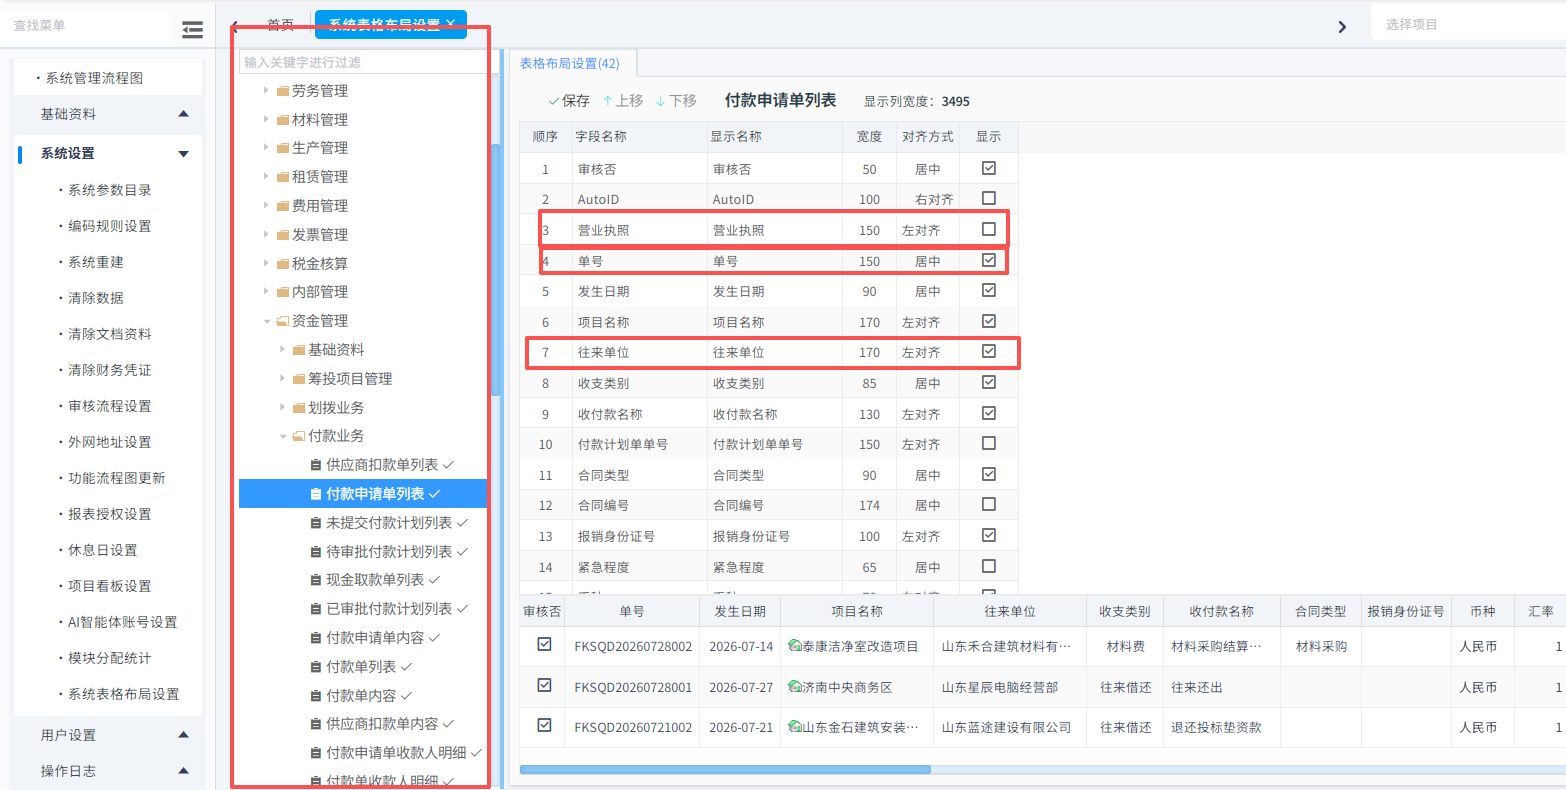Click the 付款单列表 document icon
This screenshot has width=1566, height=790.
click(316, 667)
